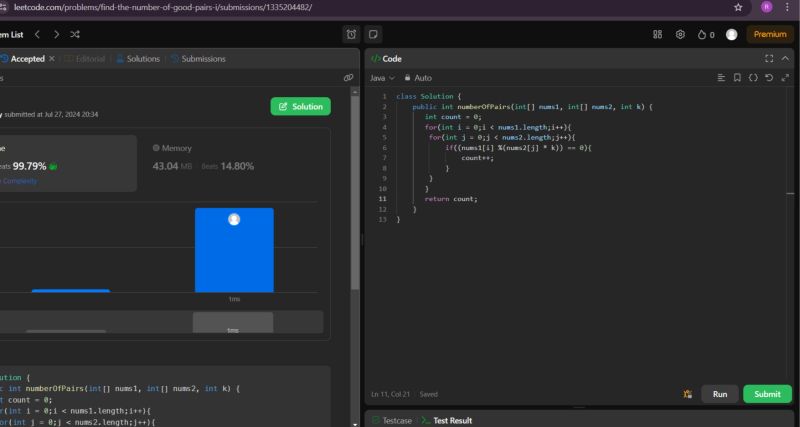Open the notes sticky icon
The image size is (800, 427).
[373, 34]
